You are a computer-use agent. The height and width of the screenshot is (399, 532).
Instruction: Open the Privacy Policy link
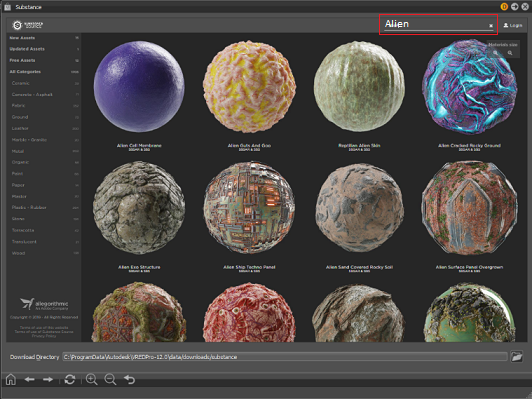(x=44, y=336)
